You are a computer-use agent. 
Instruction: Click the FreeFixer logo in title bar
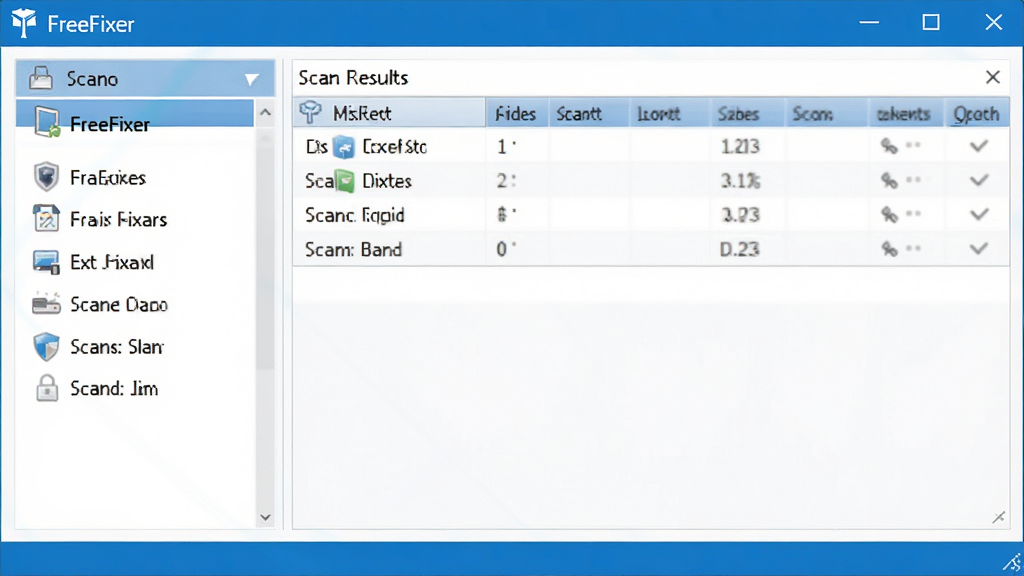point(24,23)
